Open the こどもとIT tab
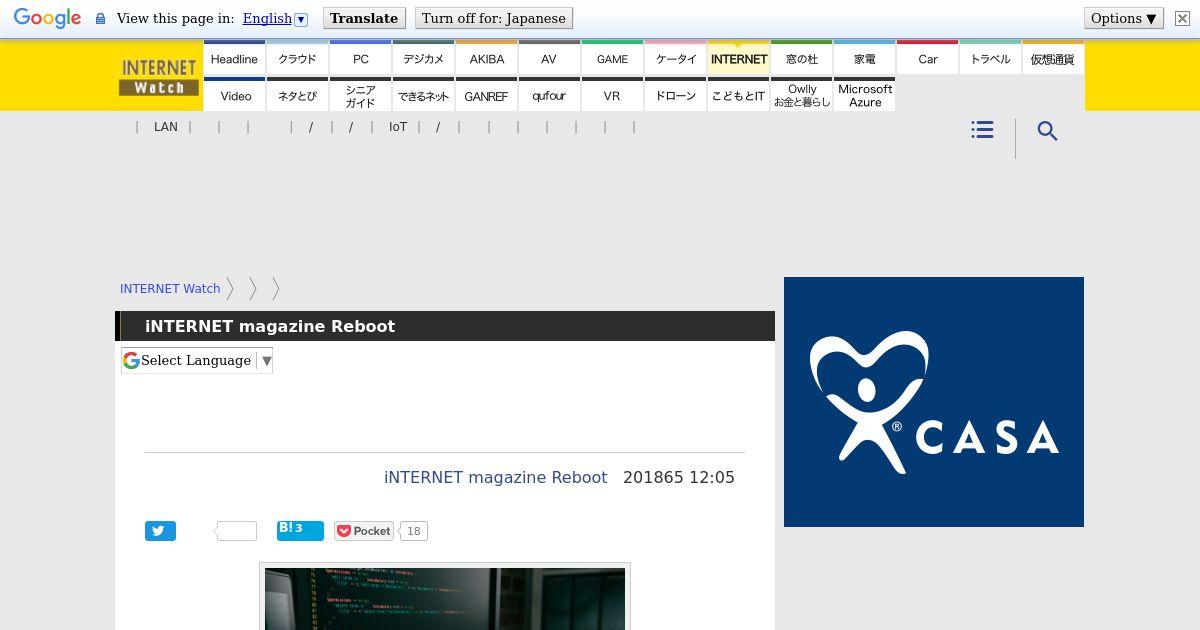This screenshot has height=630, width=1200. (x=739, y=95)
